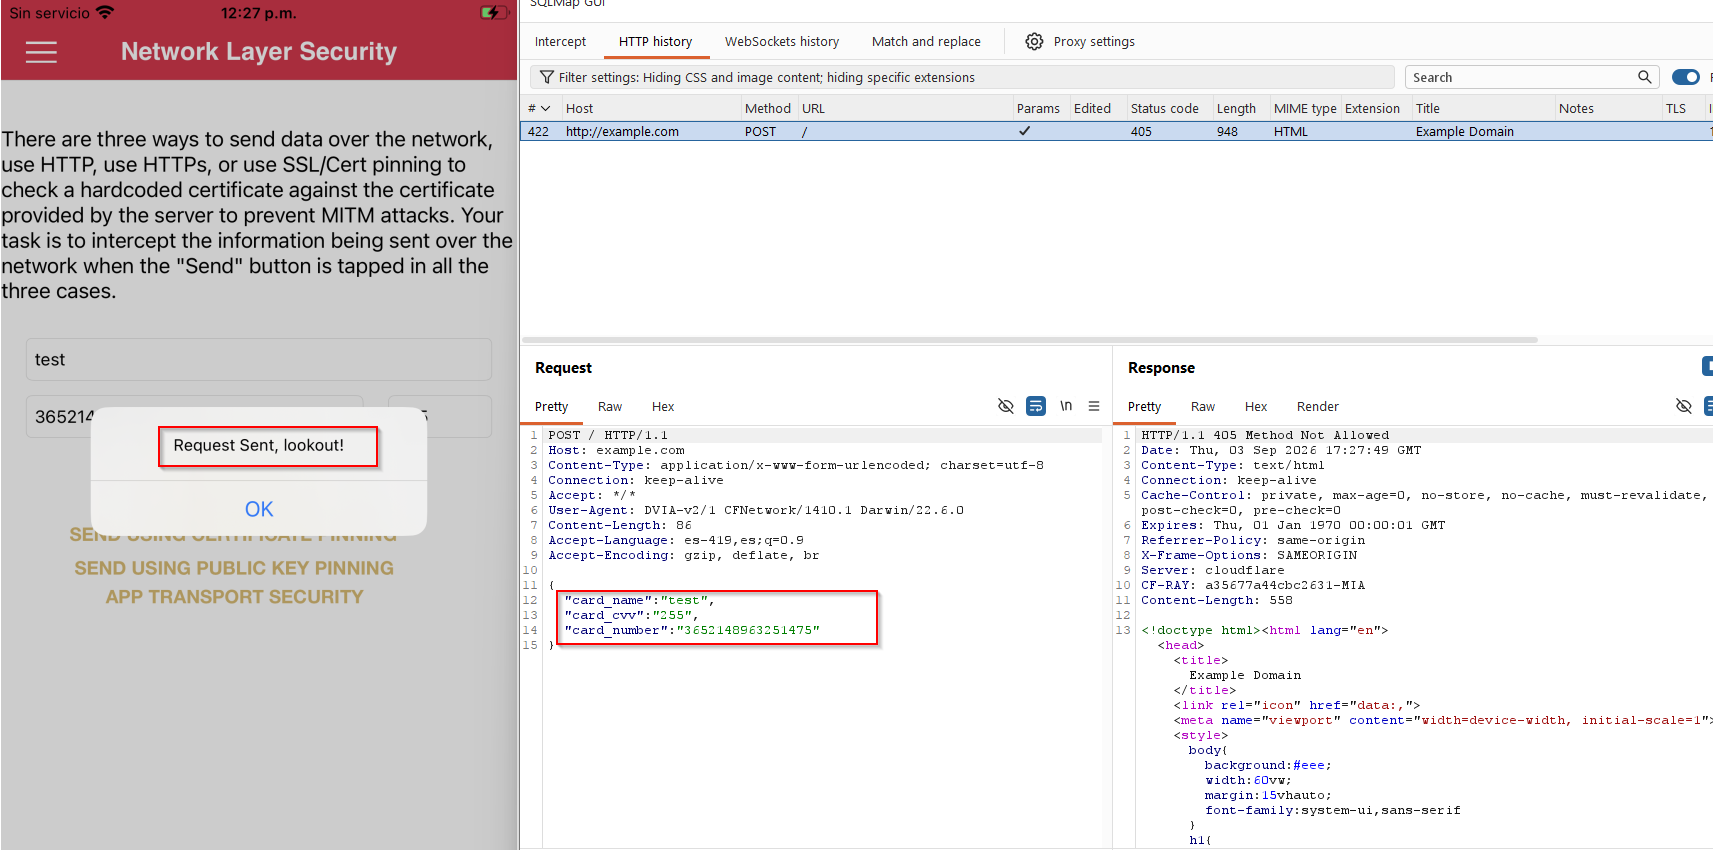The width and height of the screenshot is (1713, 850).
Task: Toggle the crossed-eye icon in the Request panel
Action: click(1006, 406)
